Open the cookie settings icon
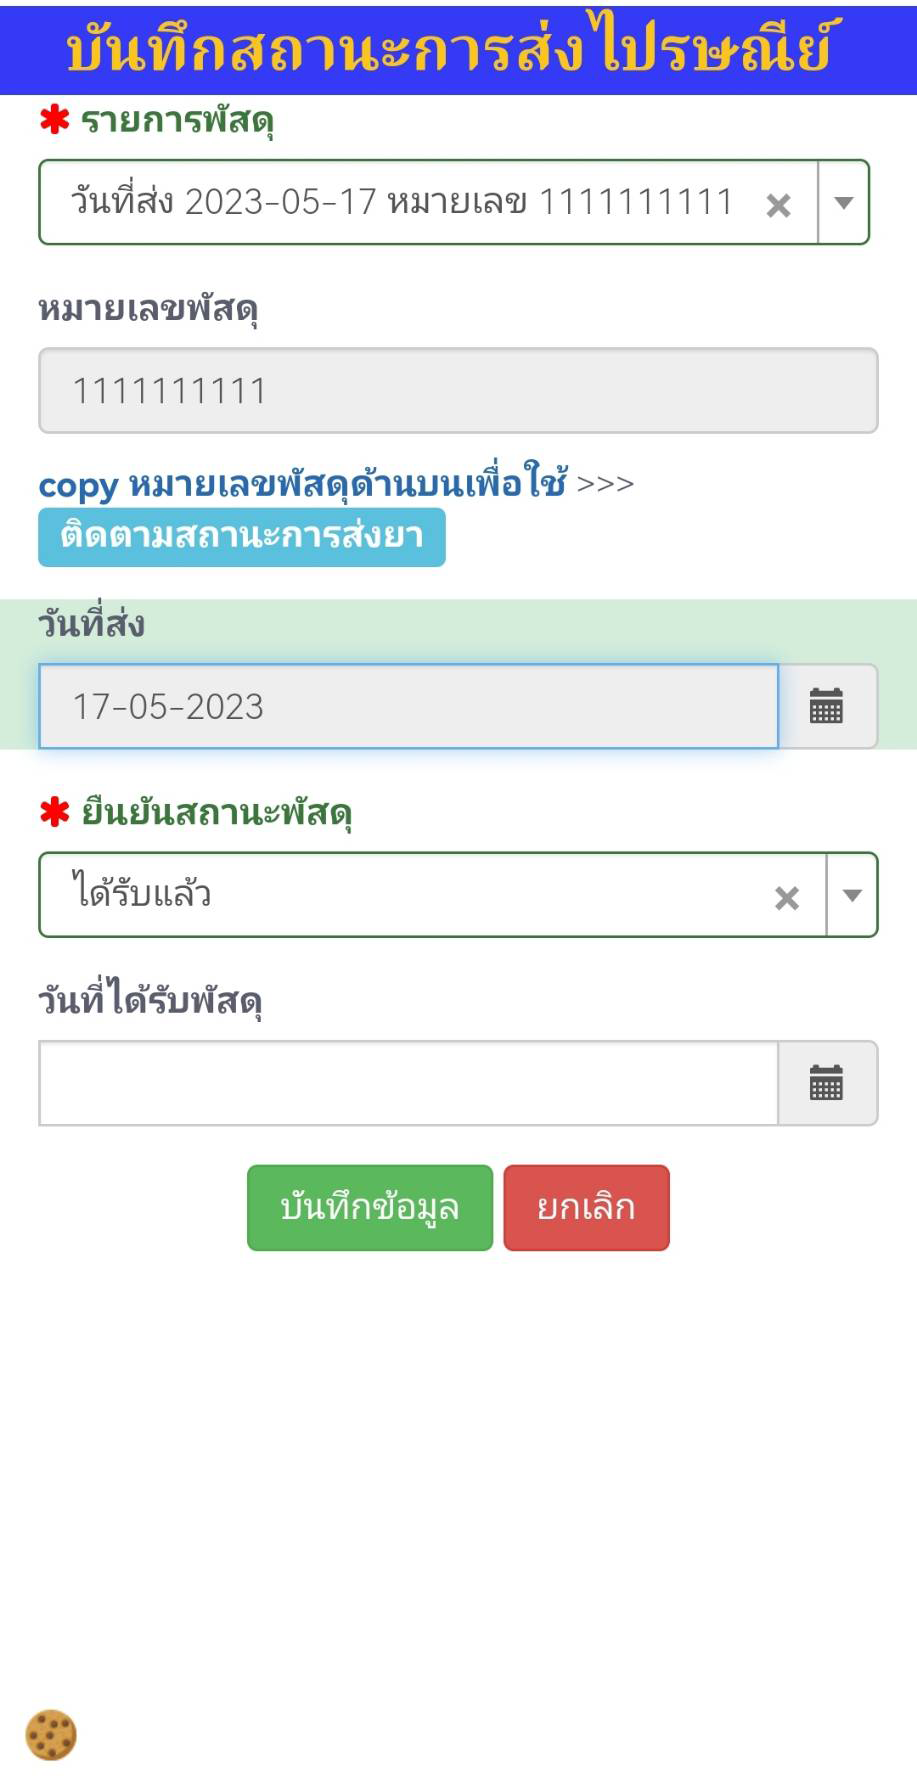917x1786 pixels. point(51,1735)
